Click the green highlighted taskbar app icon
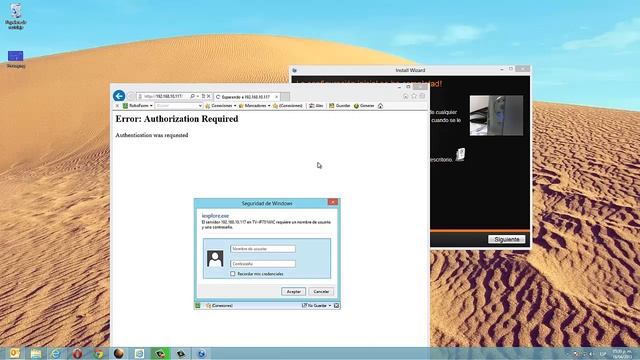This screenshot has height=360, width=640. point(160,353)
